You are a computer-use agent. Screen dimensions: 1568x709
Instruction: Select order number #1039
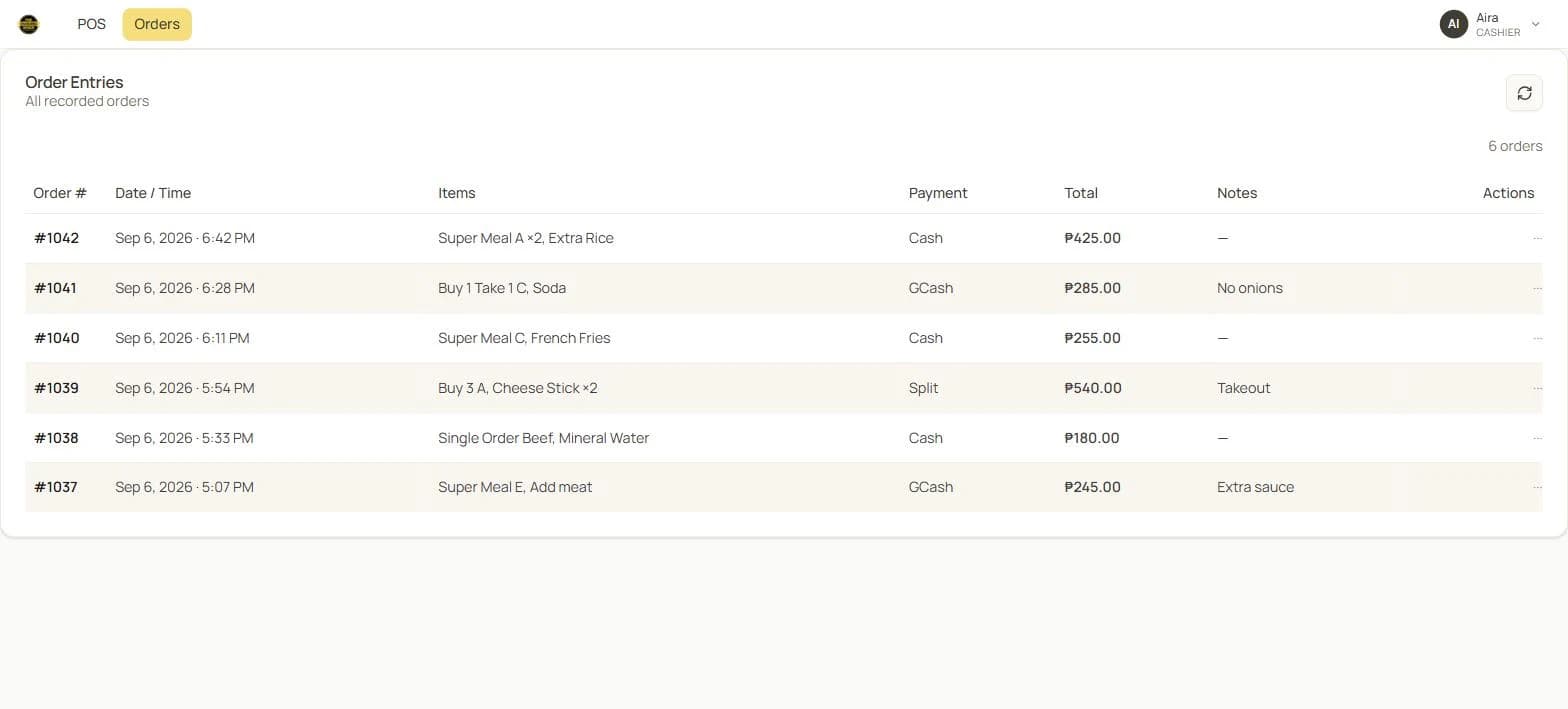click(56, 388)
